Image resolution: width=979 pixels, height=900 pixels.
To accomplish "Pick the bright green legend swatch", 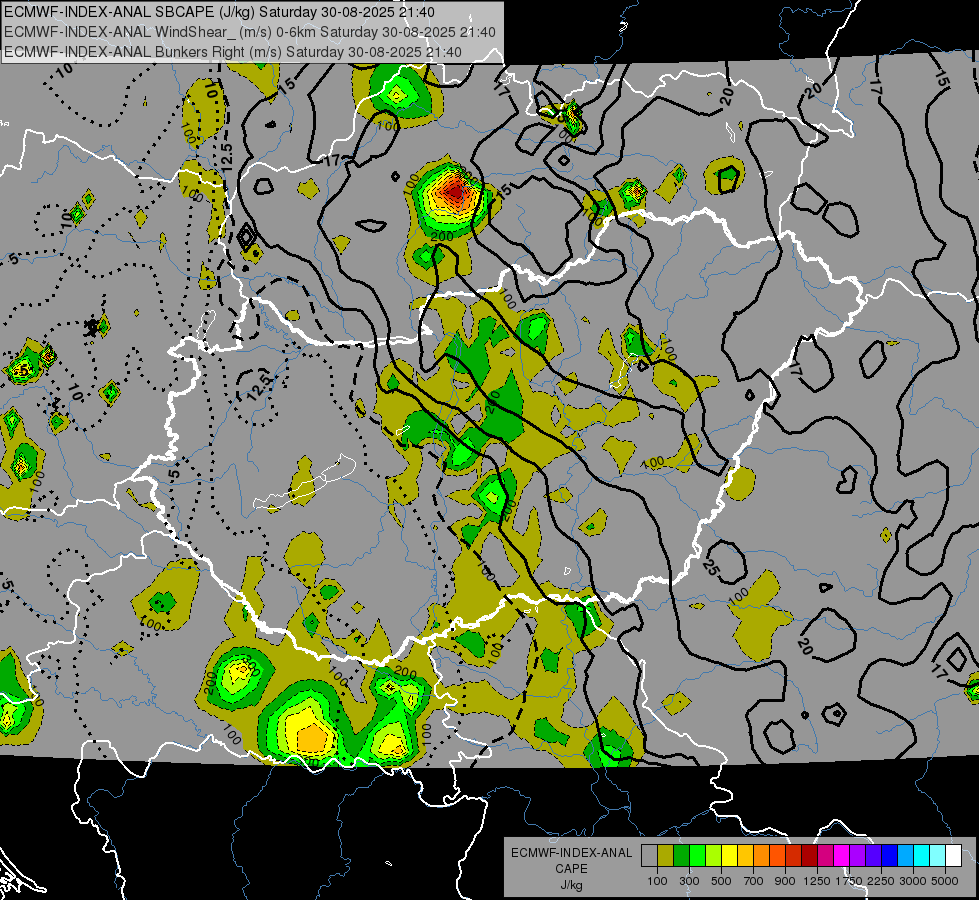I will coord(697,856).
